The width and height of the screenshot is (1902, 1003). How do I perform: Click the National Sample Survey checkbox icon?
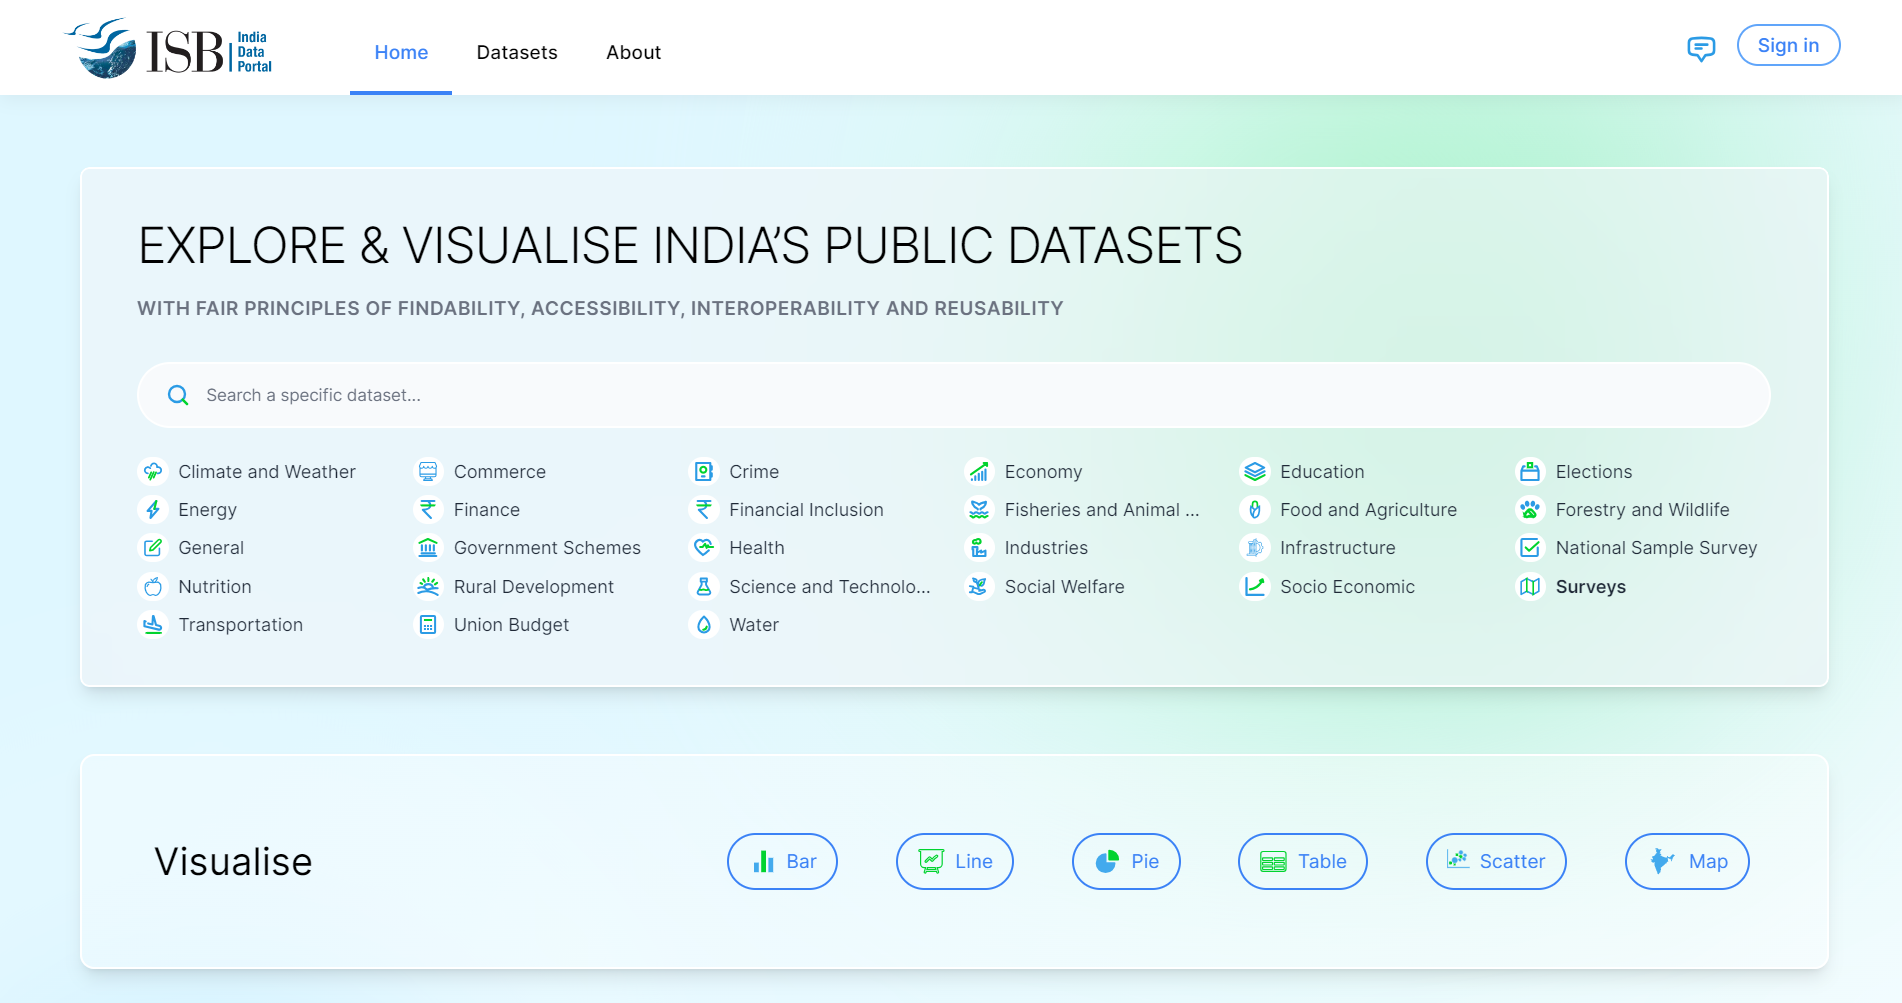coord(1530,547)
